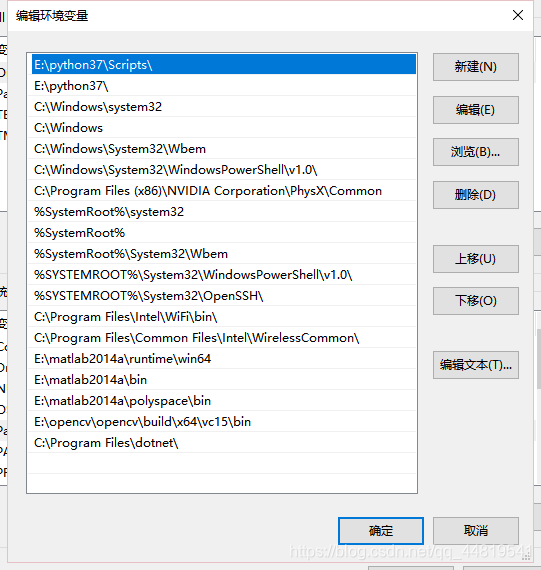Select E:\matlab2014a\polyspace\bin entry

[222, 401]
